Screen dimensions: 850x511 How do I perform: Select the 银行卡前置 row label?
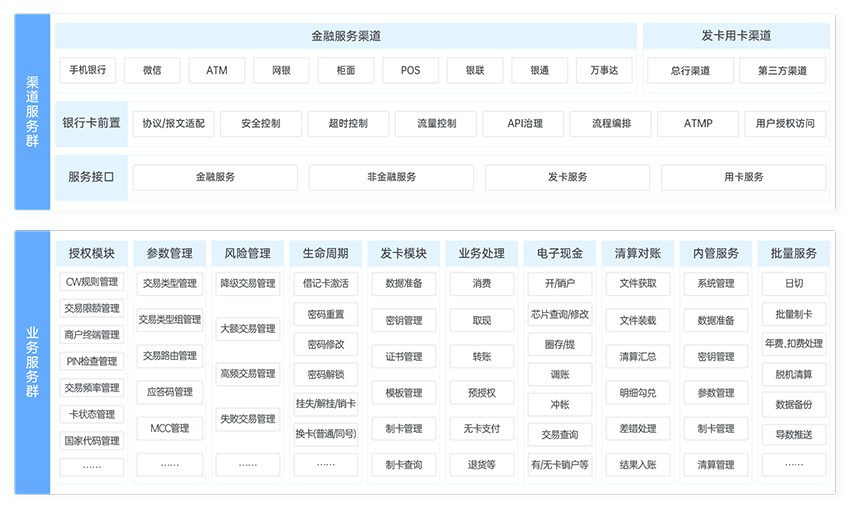91,123
